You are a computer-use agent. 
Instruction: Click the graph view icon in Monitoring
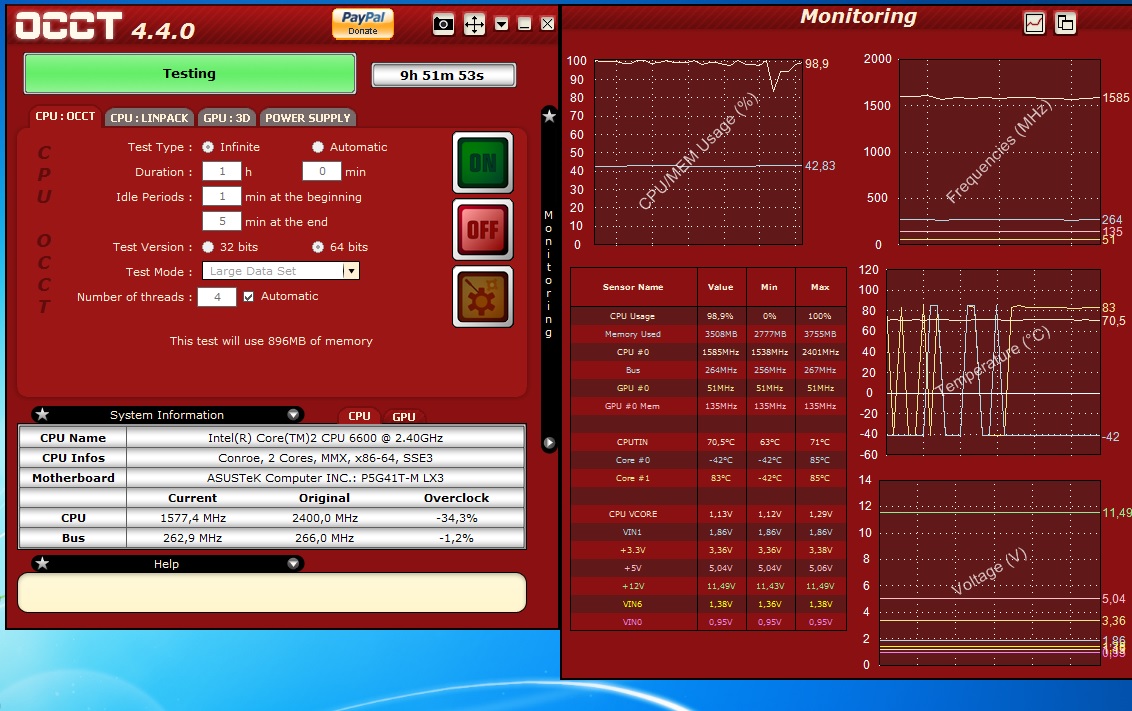pos(1035,23)
